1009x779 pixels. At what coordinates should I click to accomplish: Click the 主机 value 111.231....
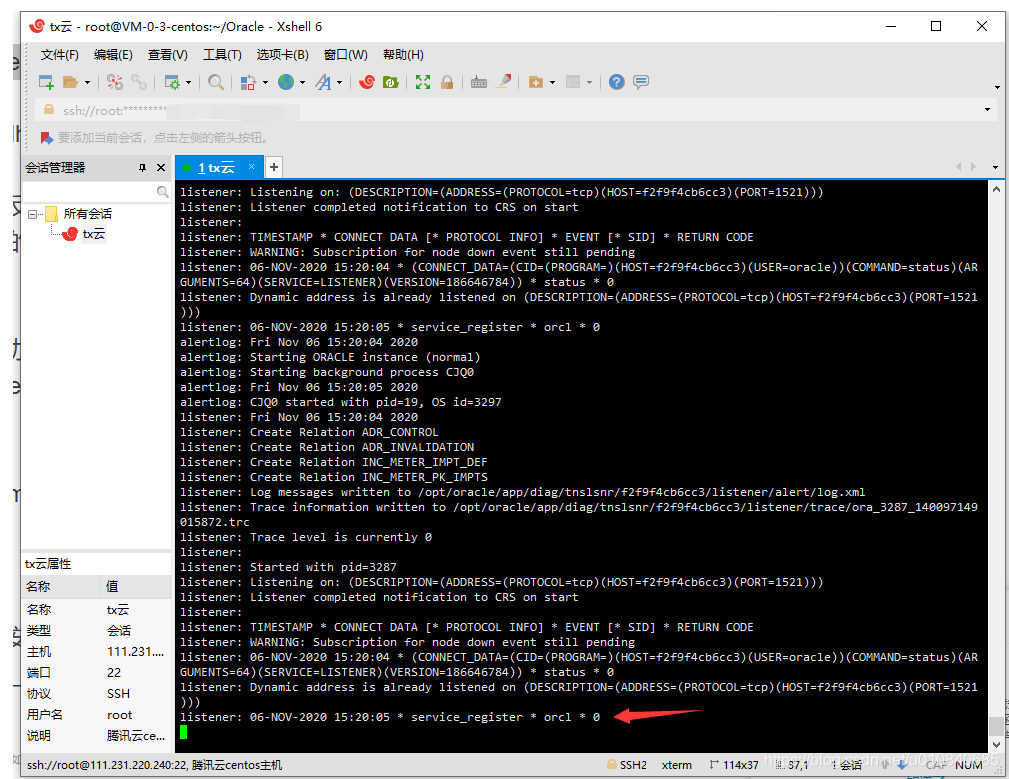point(135,652)
